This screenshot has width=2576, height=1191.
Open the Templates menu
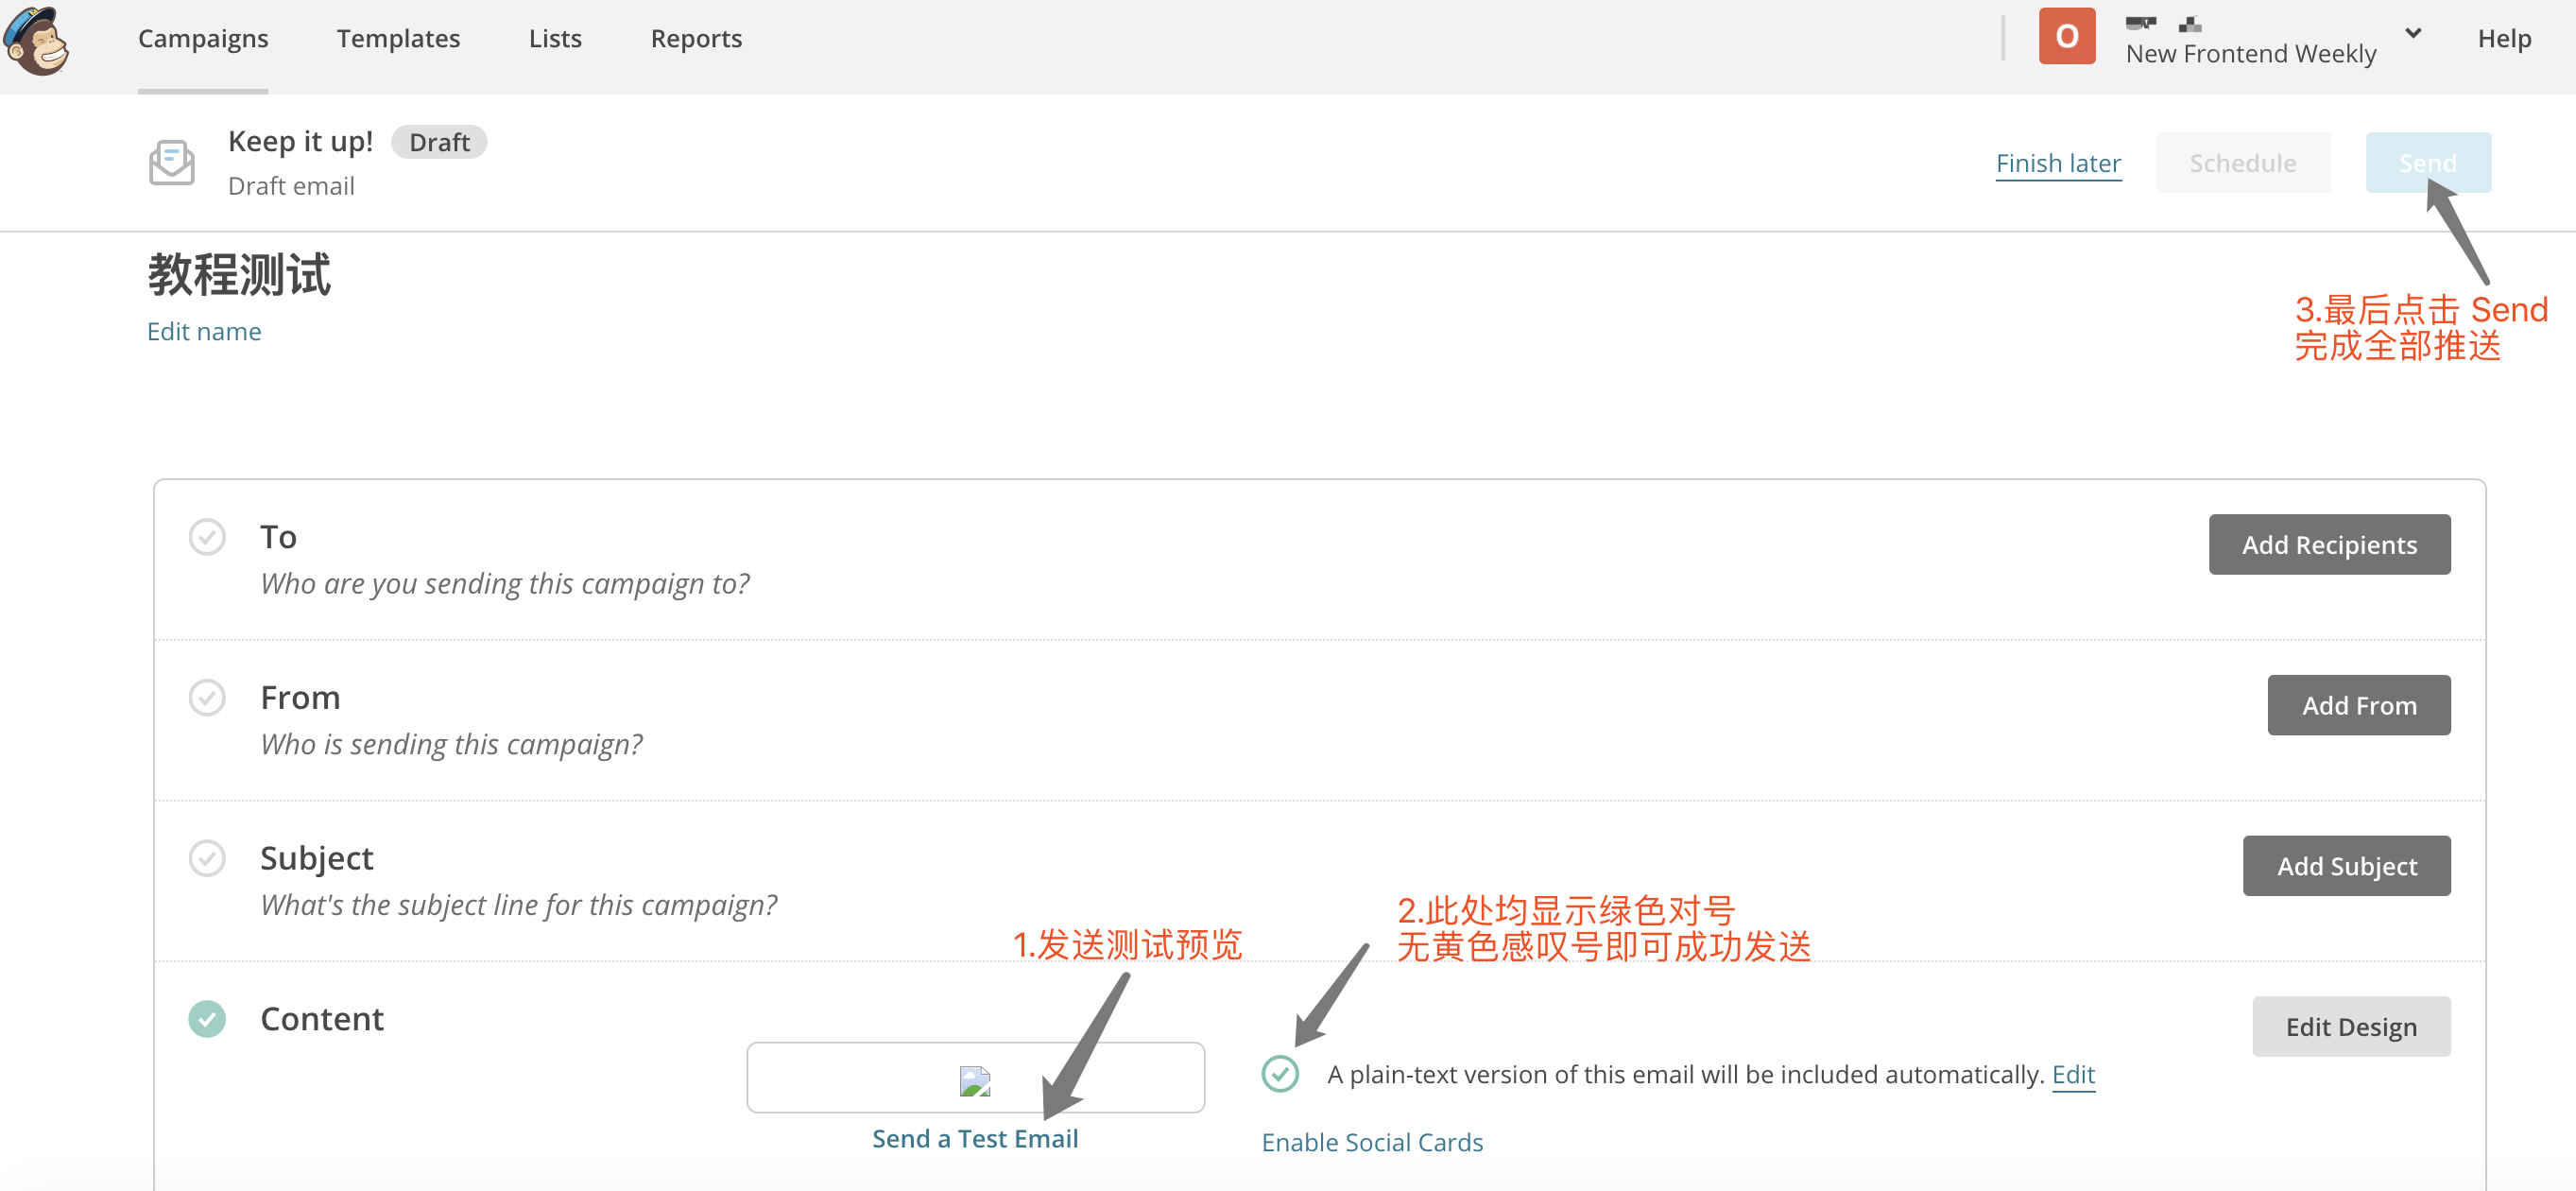398,38
